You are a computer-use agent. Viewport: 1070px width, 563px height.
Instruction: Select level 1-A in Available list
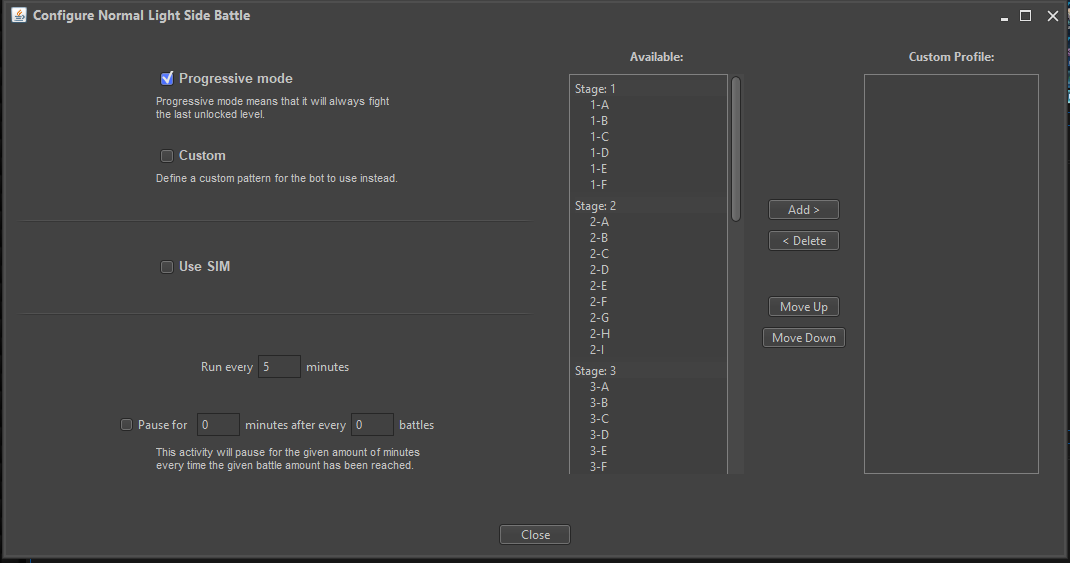[x=599, y=105]
